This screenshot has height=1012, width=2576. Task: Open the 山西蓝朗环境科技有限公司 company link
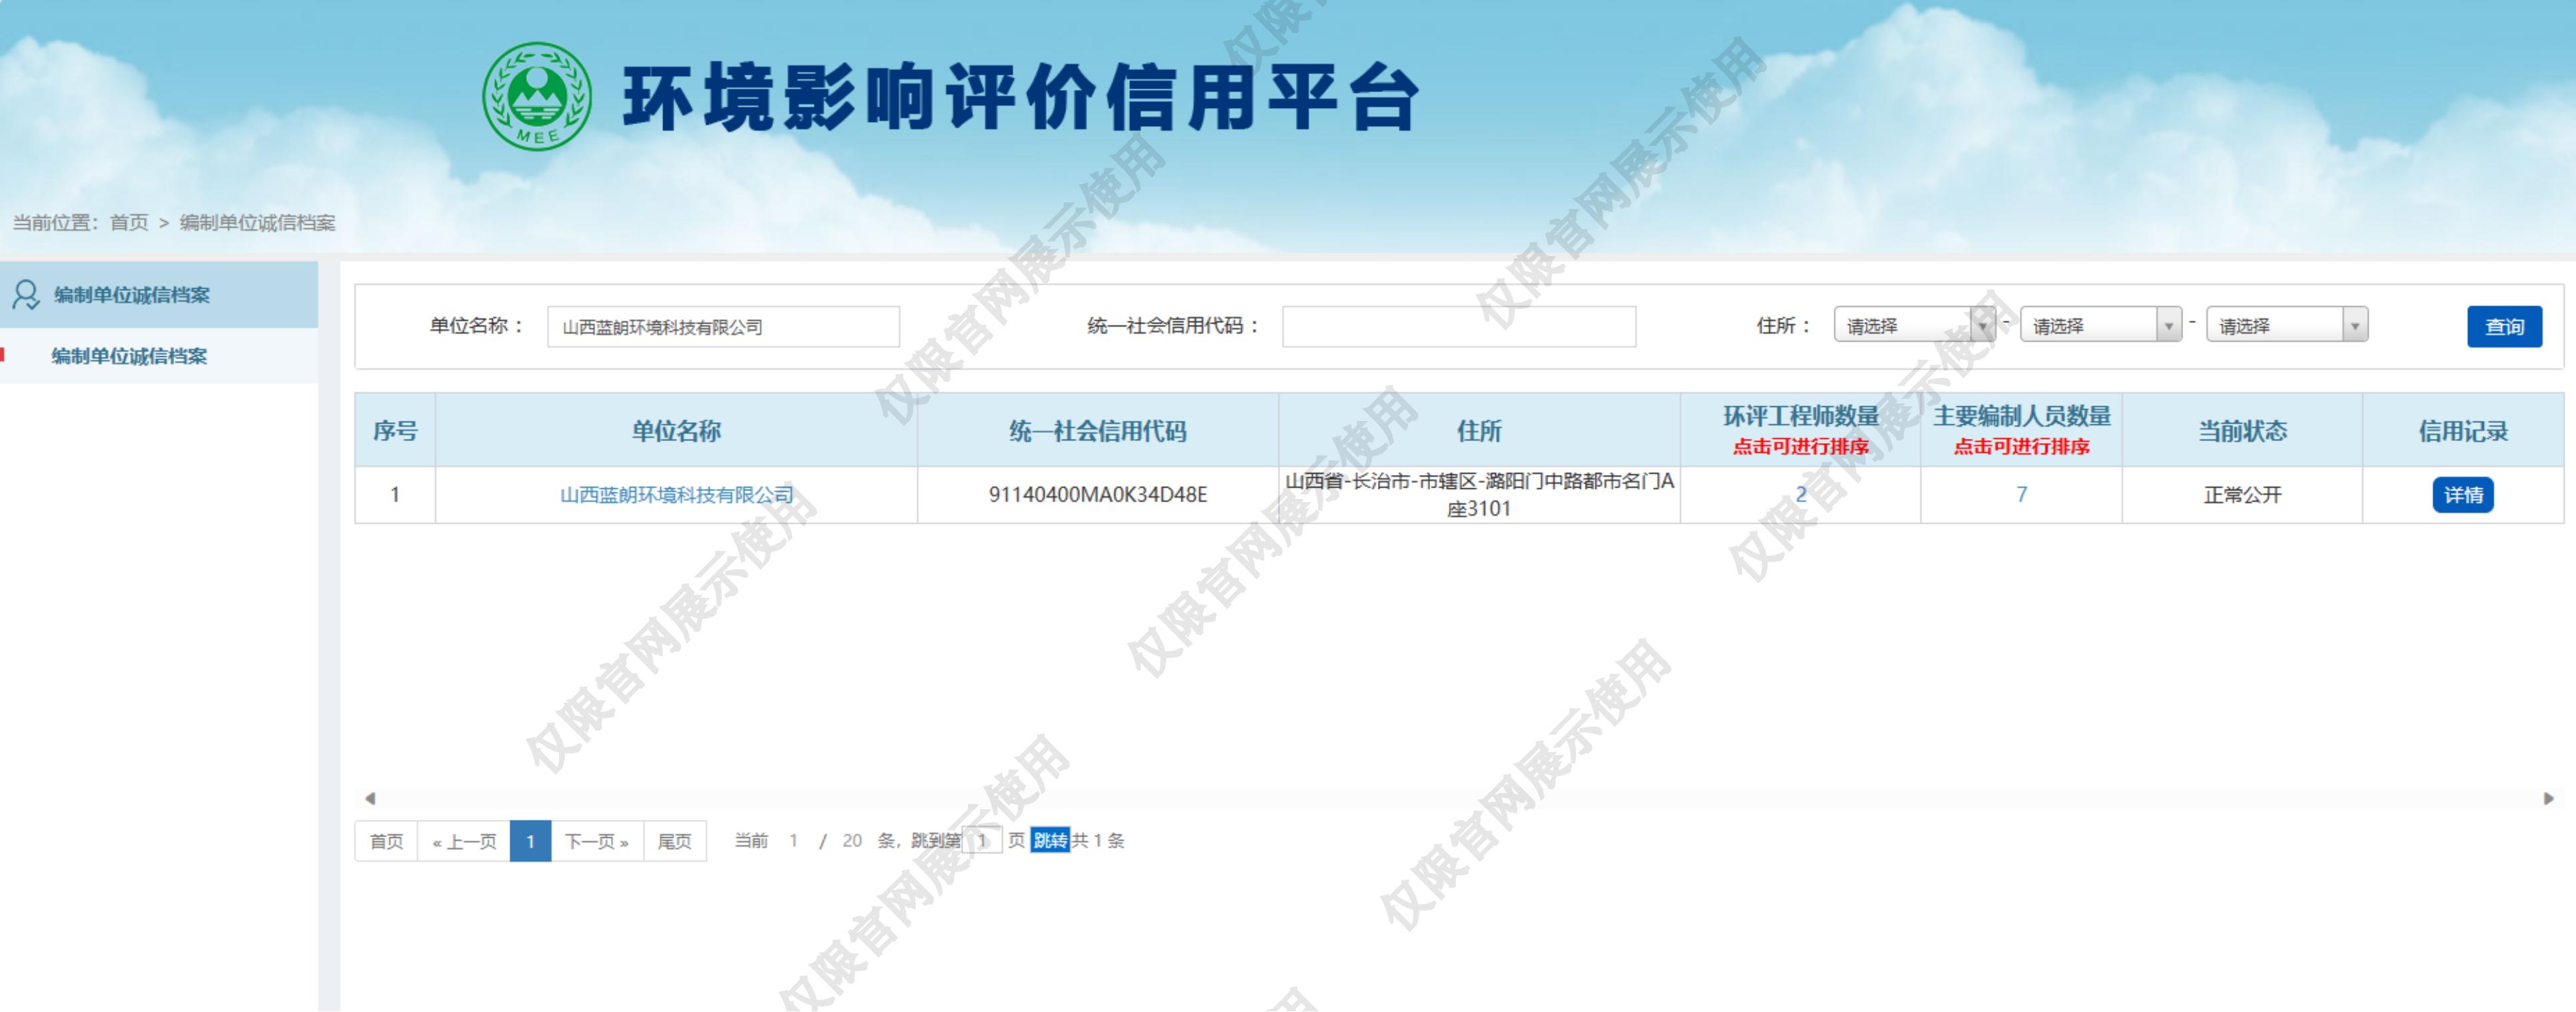(676, 495)
